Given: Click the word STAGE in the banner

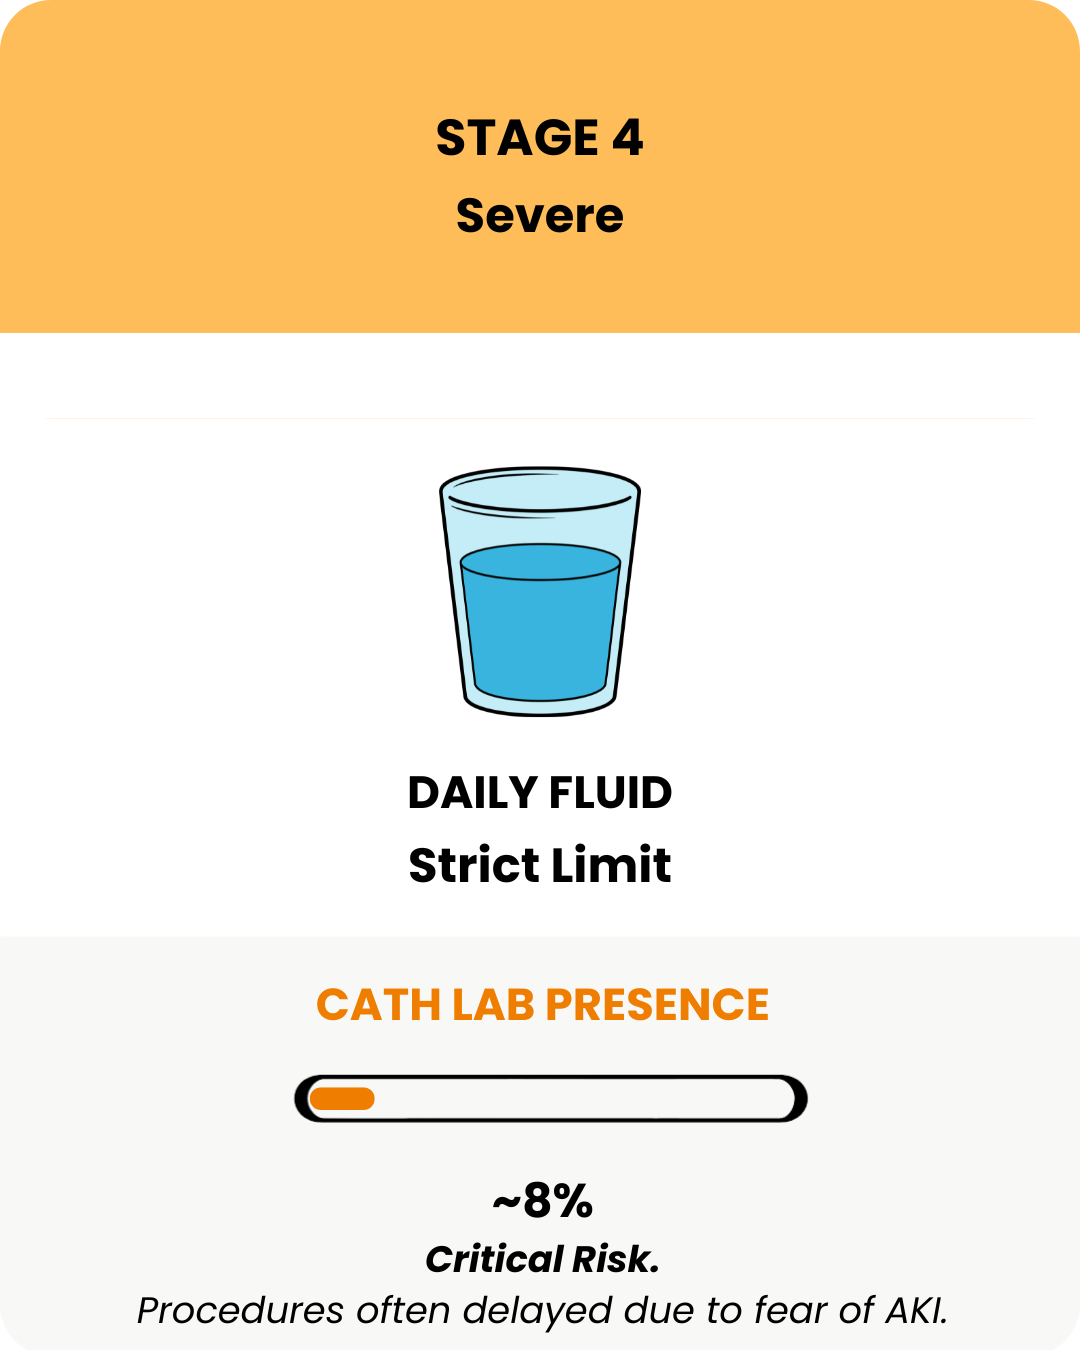Looking at the screenshot, I should pyautogui.click(x=517, y=138).
